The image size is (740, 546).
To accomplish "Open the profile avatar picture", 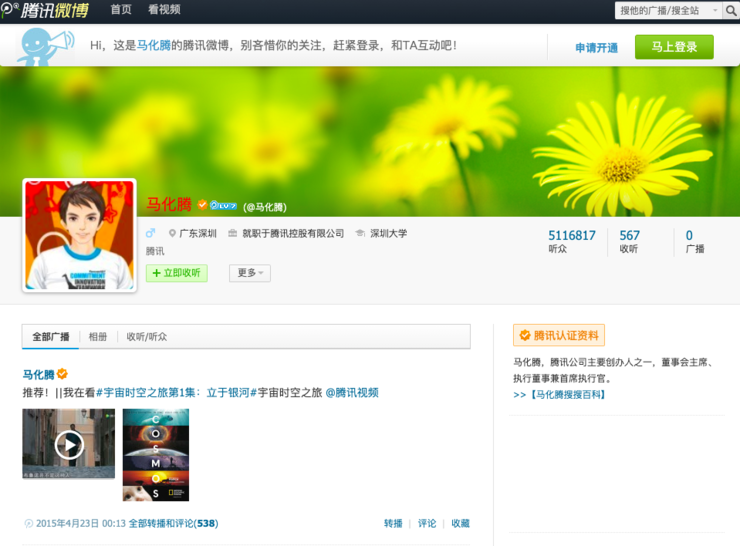I will pos(79,235).
